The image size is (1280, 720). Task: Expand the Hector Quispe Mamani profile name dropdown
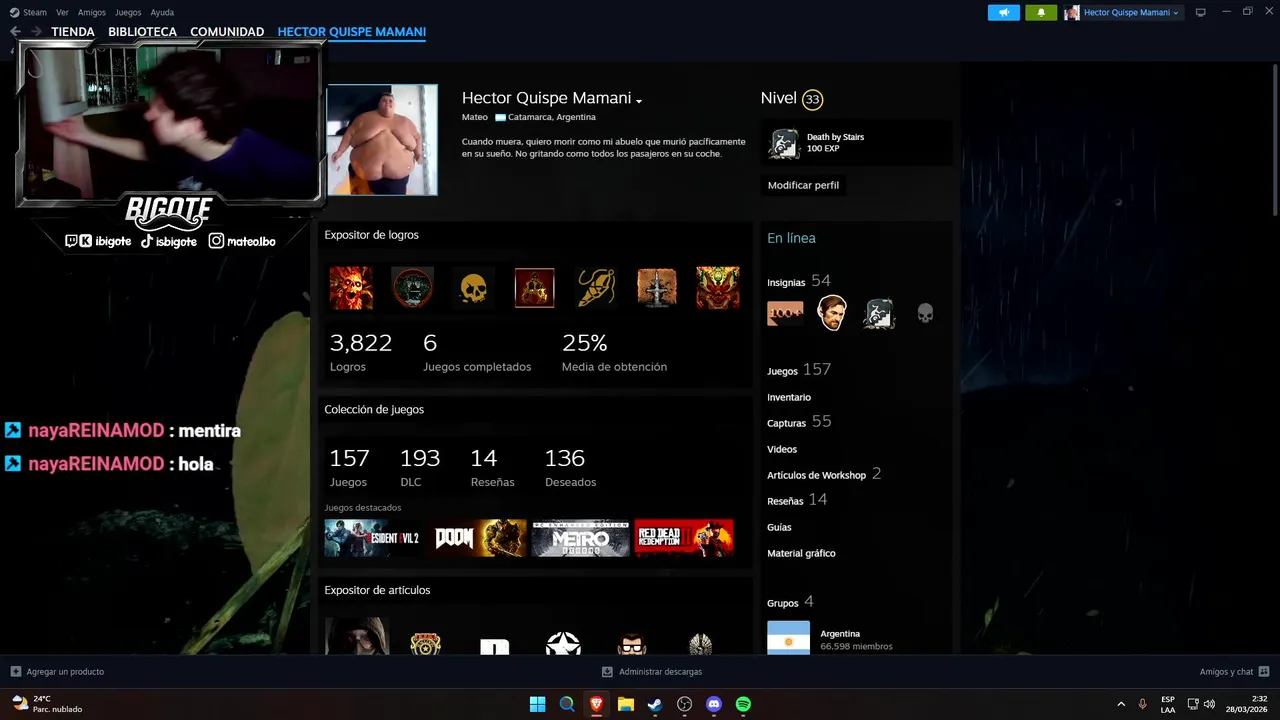[638, 100]
